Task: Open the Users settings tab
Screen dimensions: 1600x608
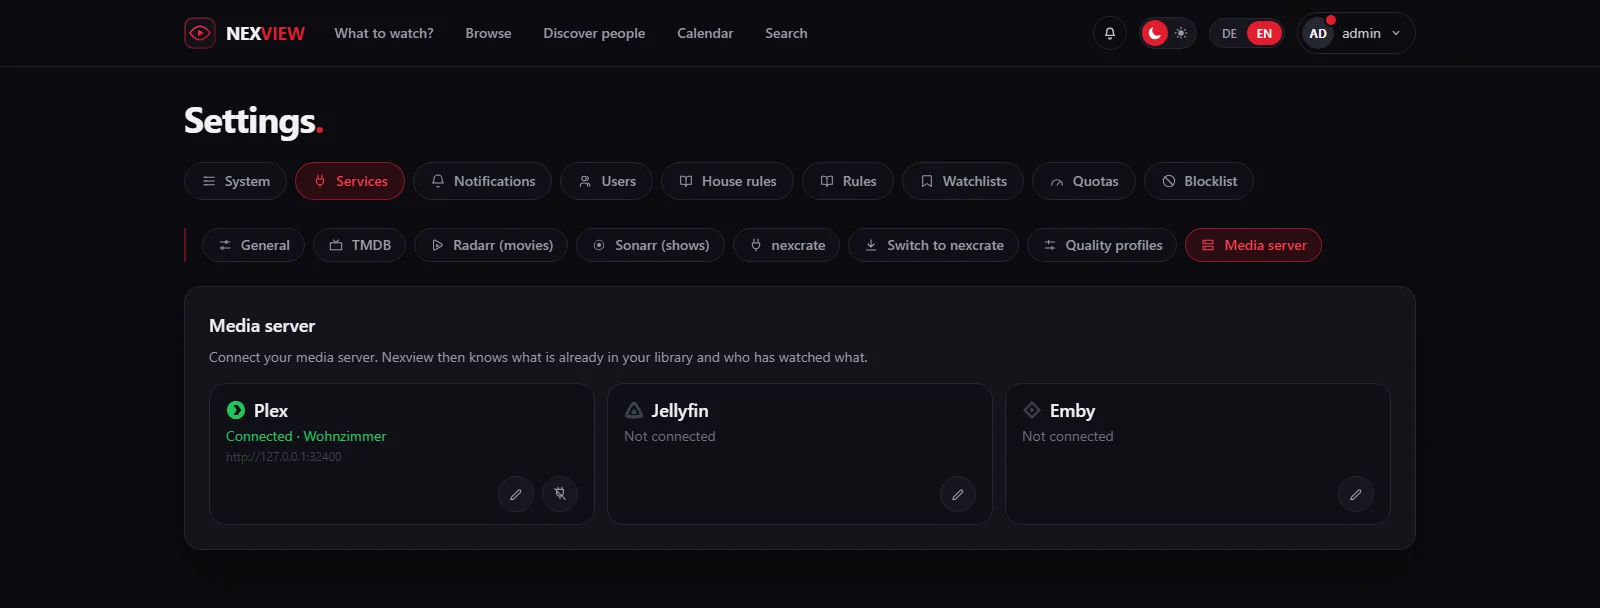Action: 607,181
